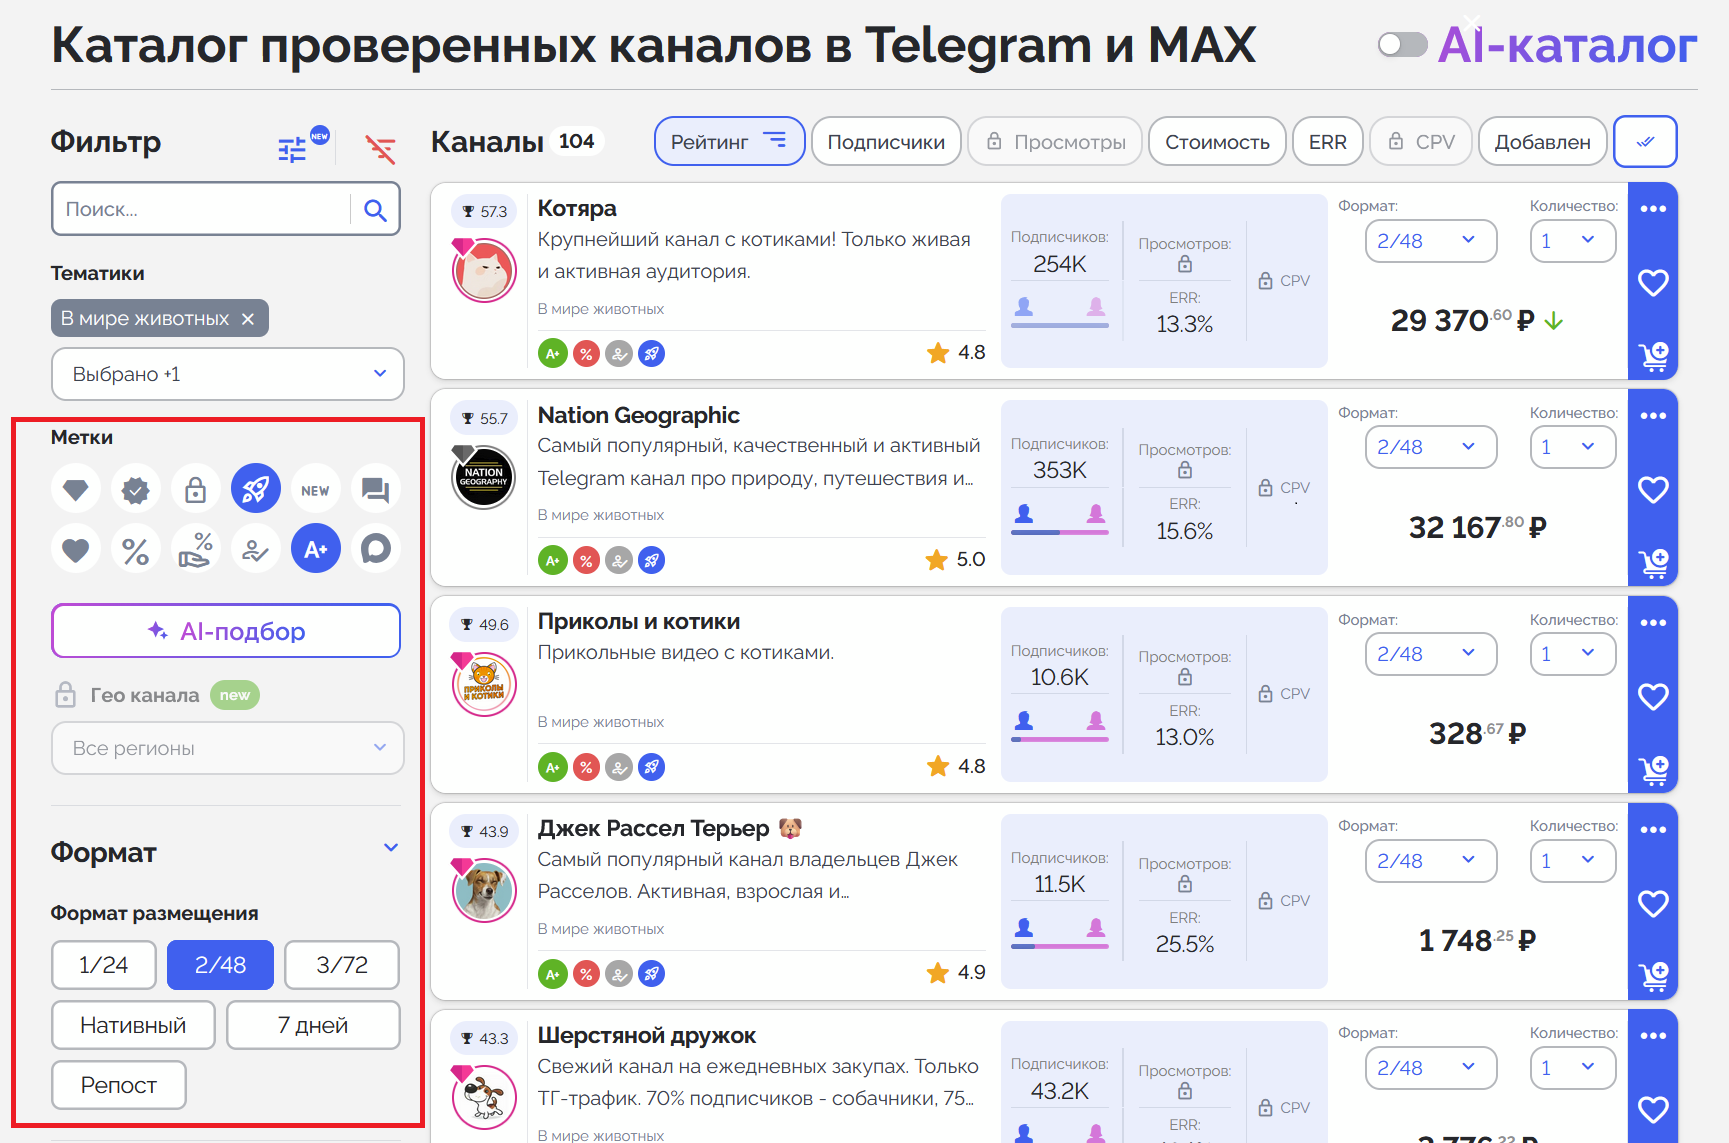The height and width of the screenshot is (1143, 1729).
Task: Select the lock tag filter
Action: 196,489
